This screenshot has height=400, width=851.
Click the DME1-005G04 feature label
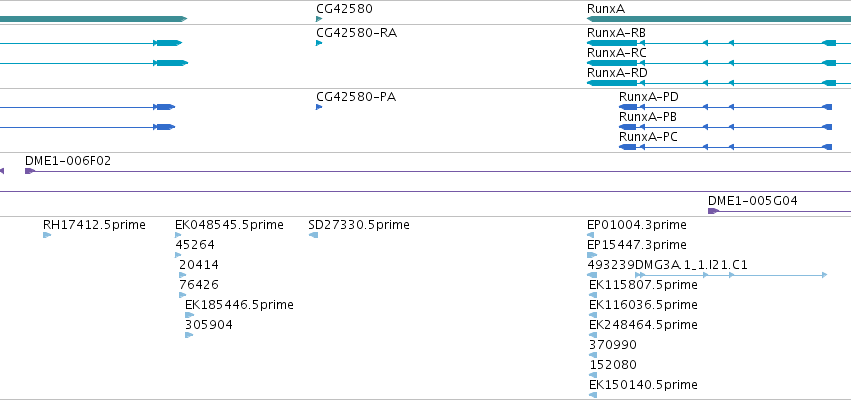pyautogui.click(x=753, y=201)
